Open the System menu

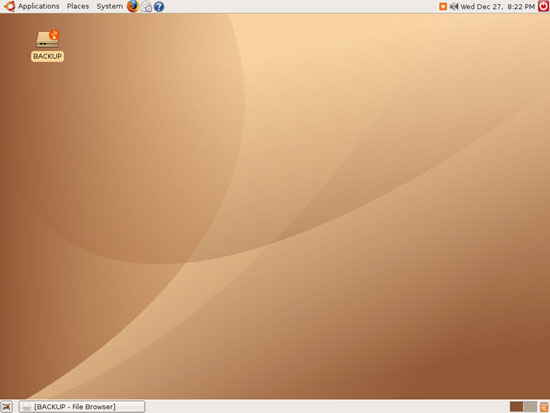pos(109,6)
